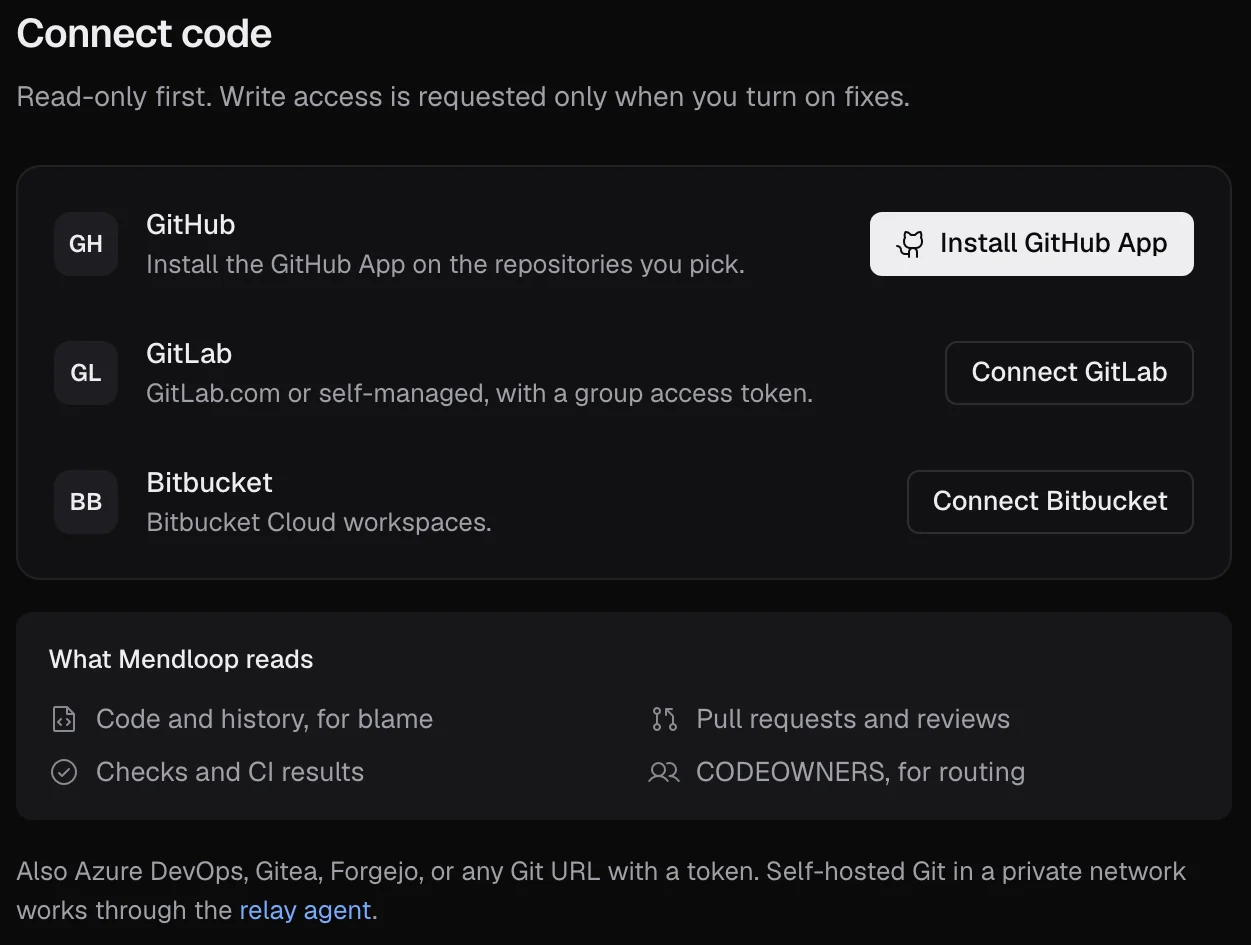
Task: Click 'Pull requests and reviews' text
Action: point(853,719)
